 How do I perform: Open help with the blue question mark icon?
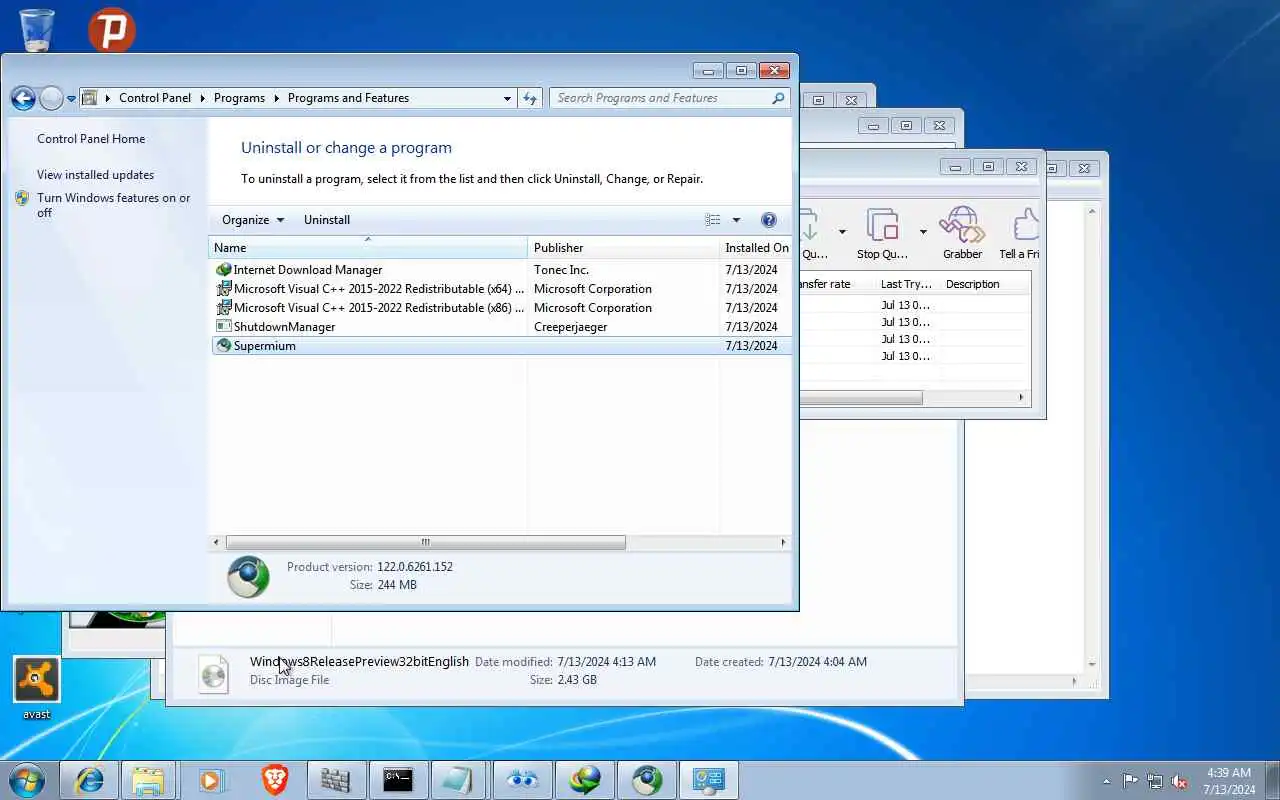[x=769, y=220]
